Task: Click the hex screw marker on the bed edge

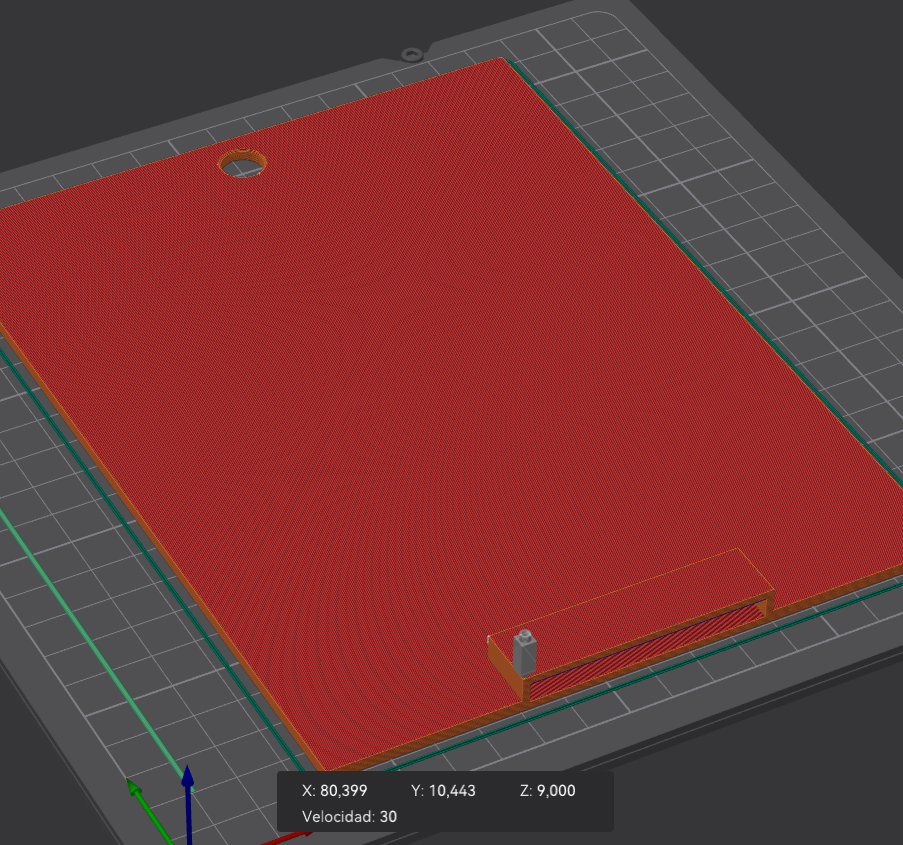Action: [x=412, y=55]
